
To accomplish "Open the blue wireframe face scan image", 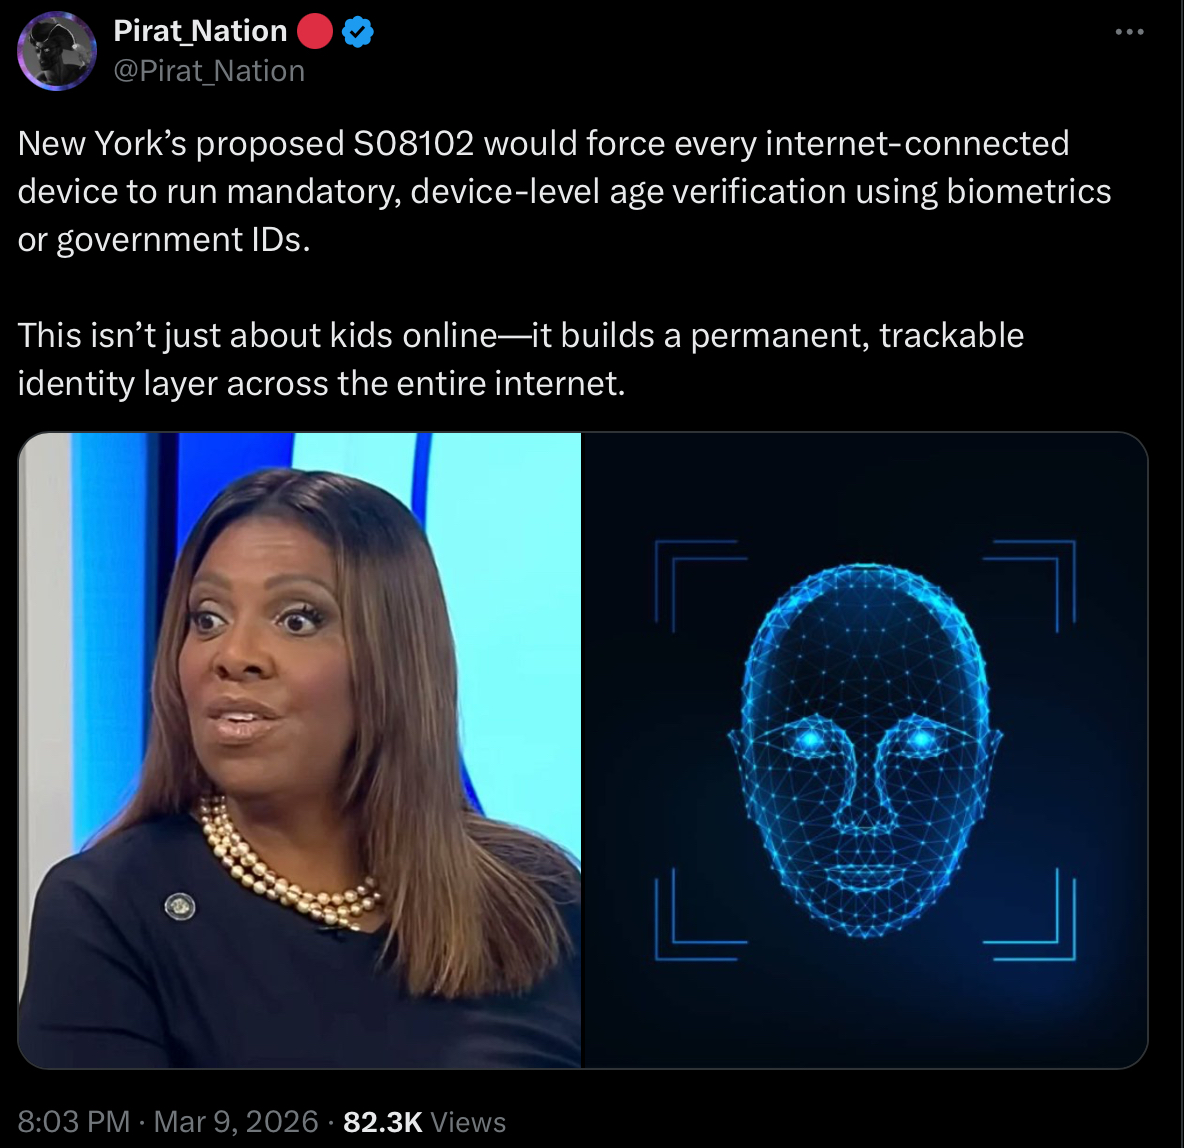I will pos(865,750).
